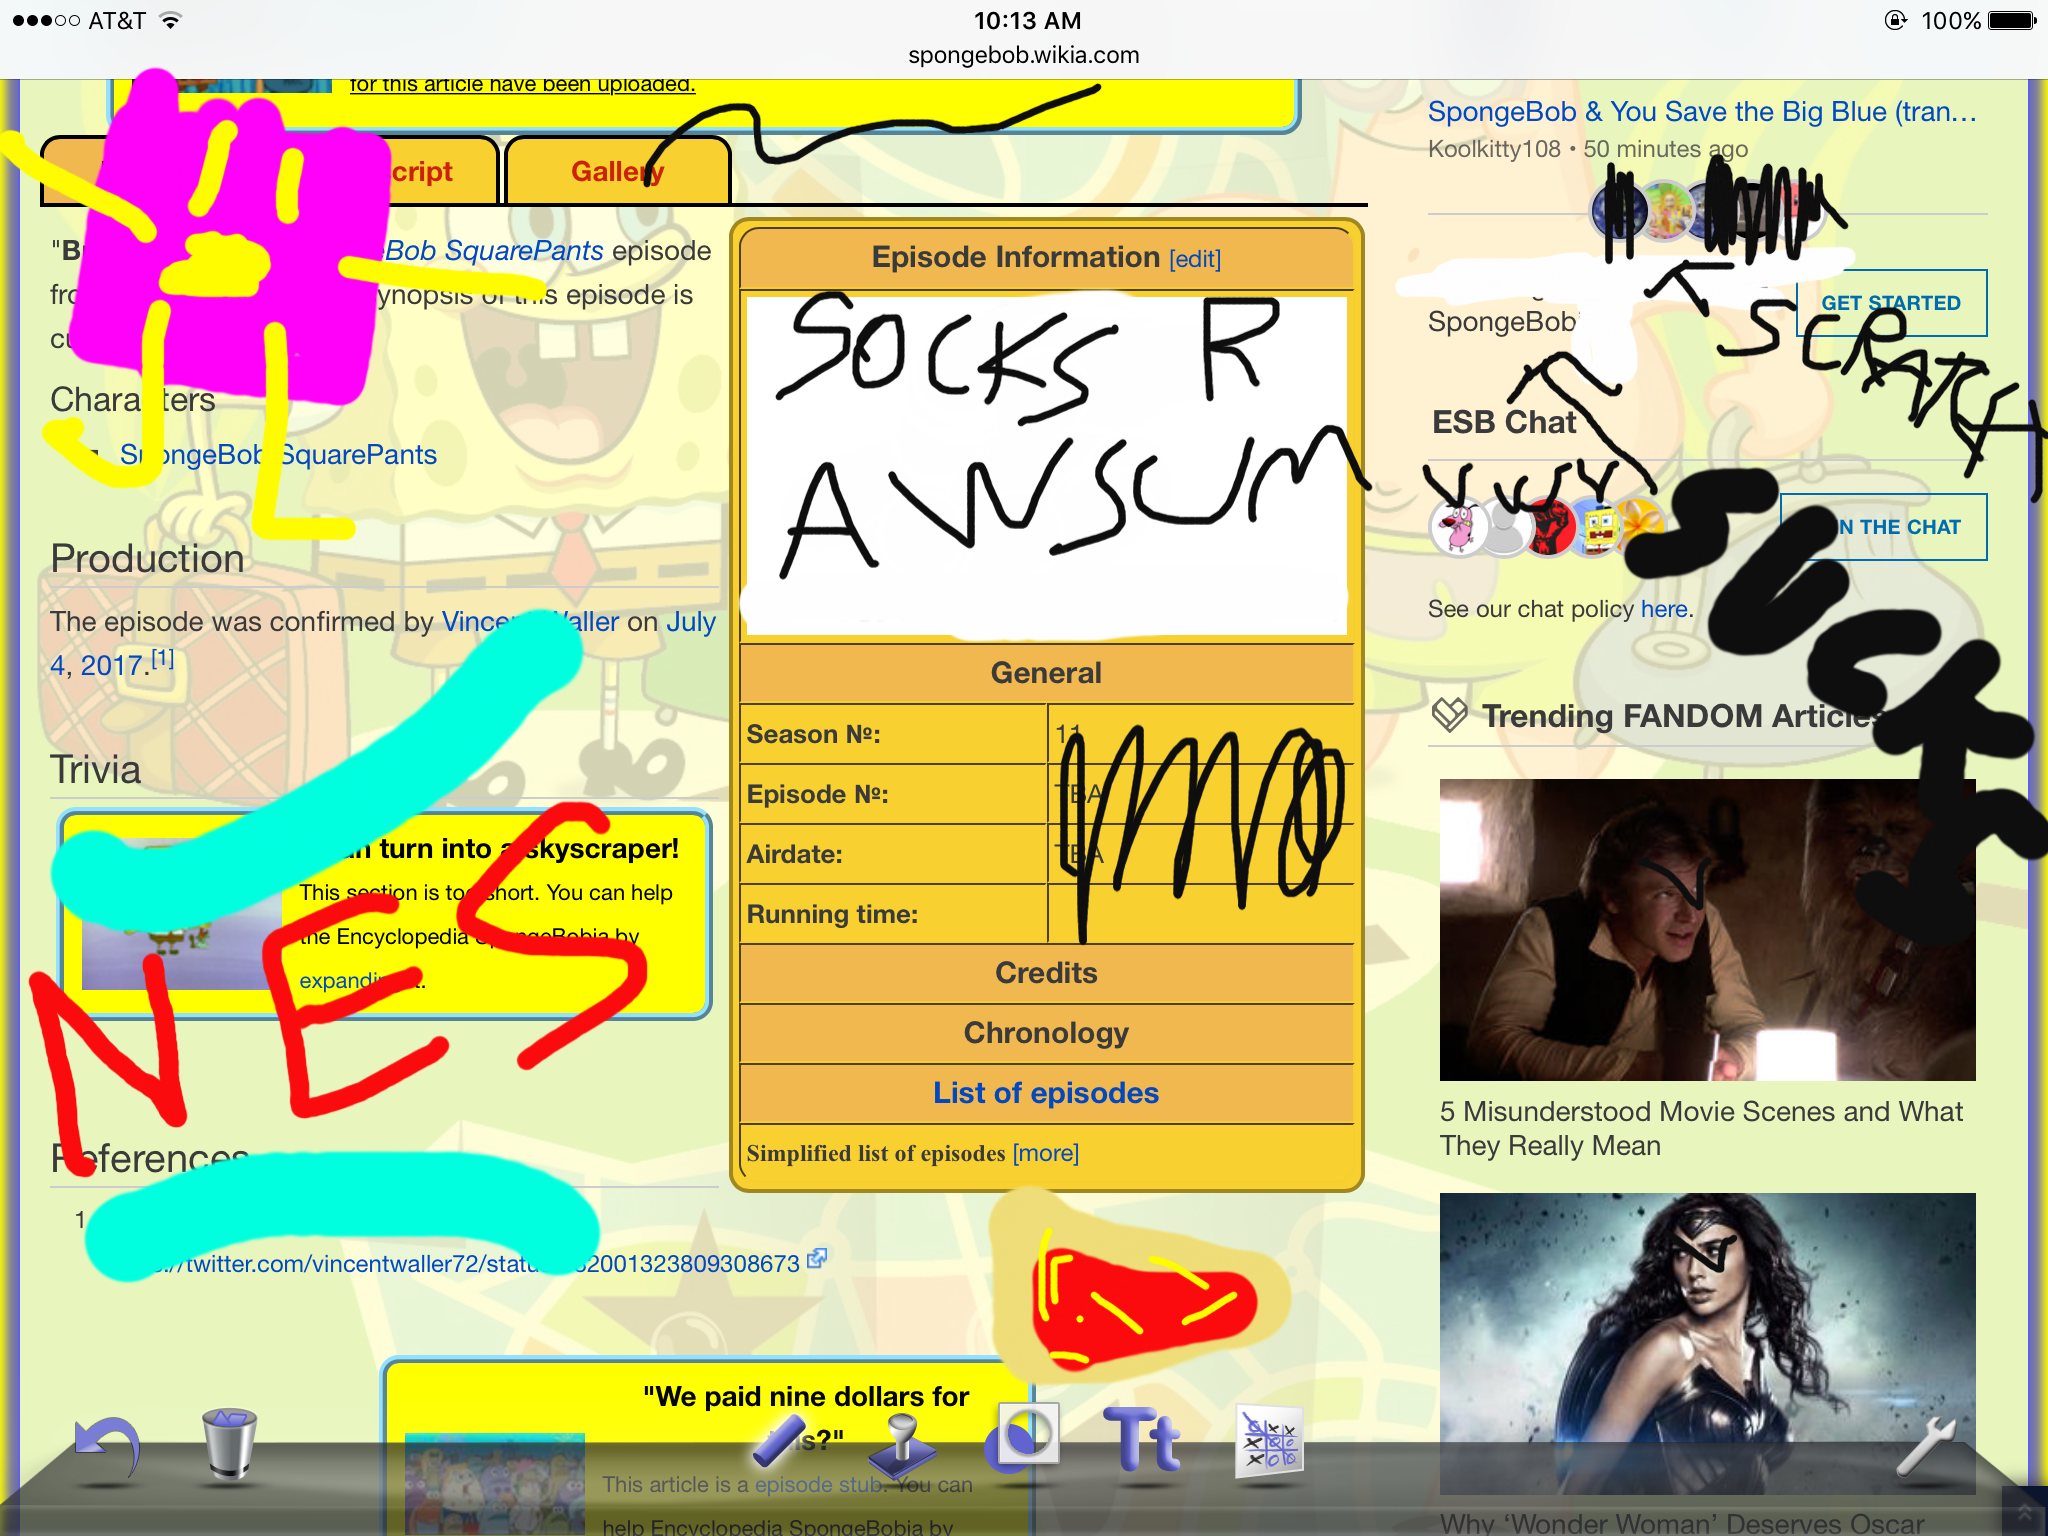Click the GET STARTED button
This screenshot has width=2048, height=1536.
pyautogui.click(x=1891, y=303)
